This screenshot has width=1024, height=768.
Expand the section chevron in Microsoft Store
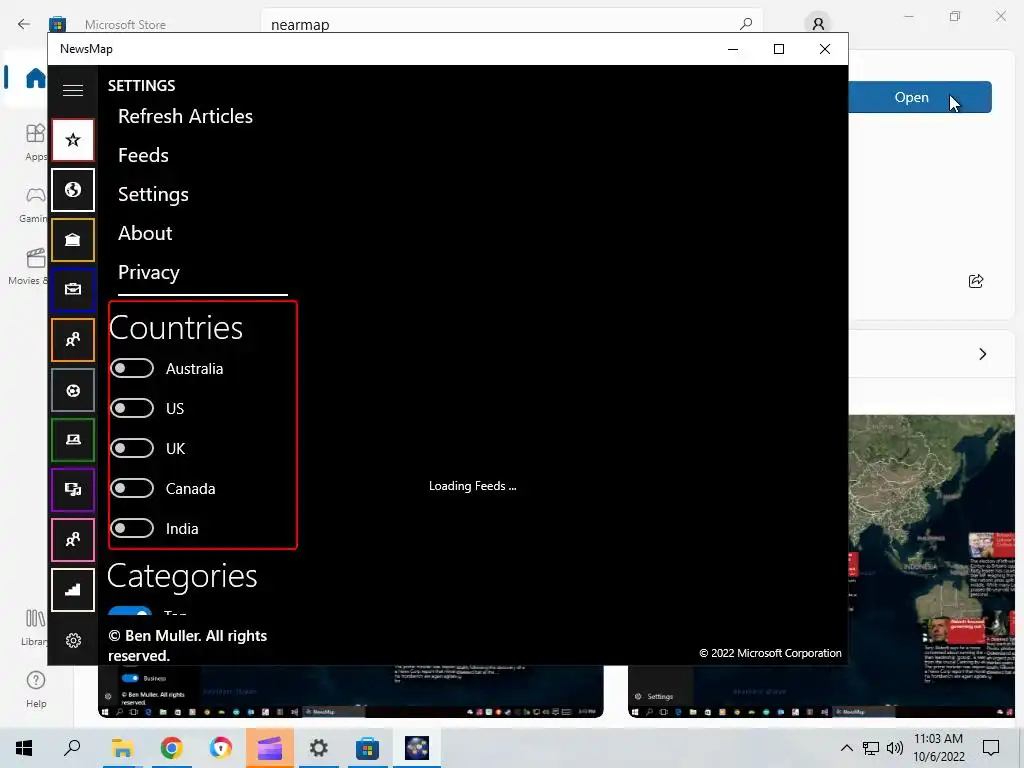click(x=982, y=354)
